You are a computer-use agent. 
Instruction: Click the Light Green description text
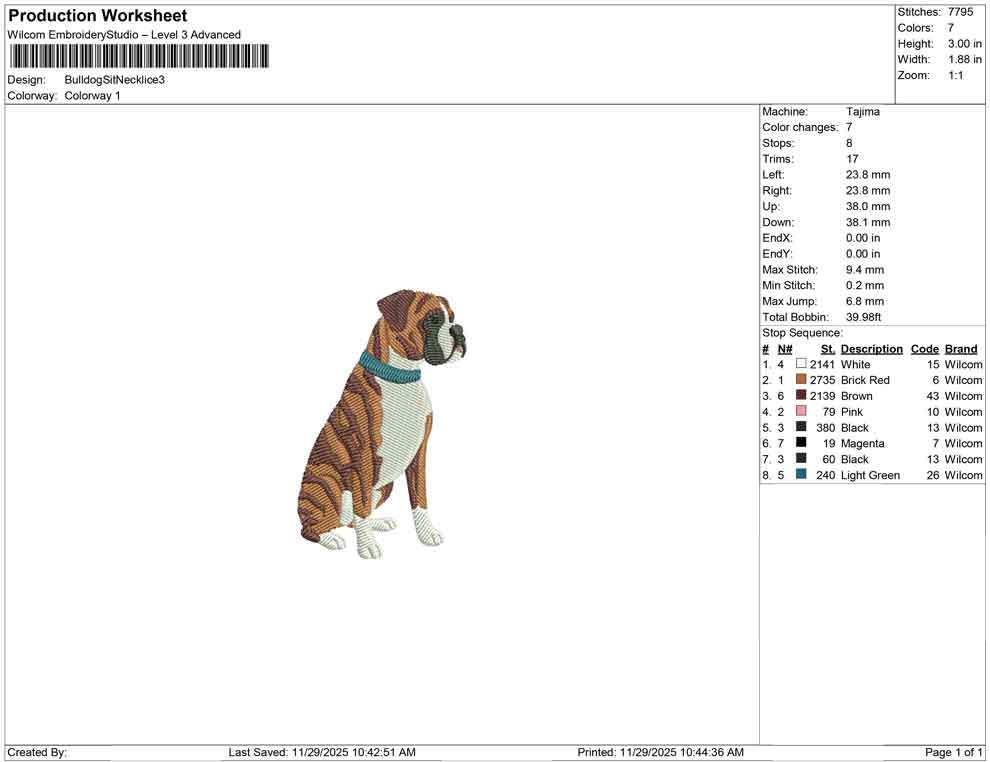[x=870, y=475]
